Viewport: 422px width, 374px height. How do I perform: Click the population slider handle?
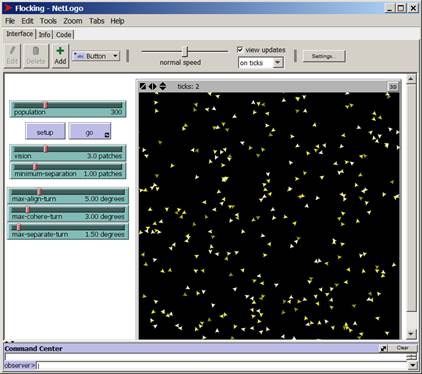pyautogui.click(x=46, y=105)
